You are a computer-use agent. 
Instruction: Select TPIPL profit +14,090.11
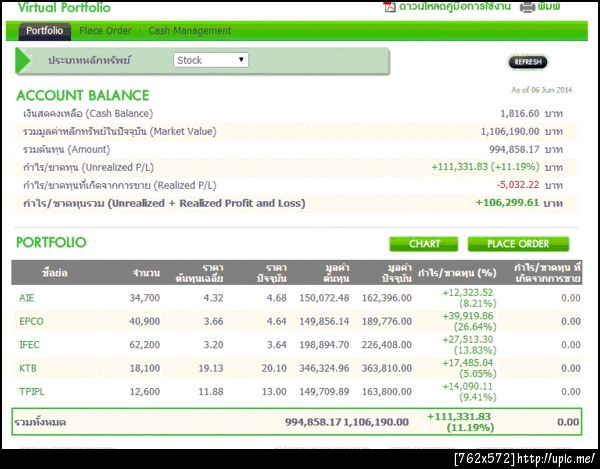[x=468, y=387]
